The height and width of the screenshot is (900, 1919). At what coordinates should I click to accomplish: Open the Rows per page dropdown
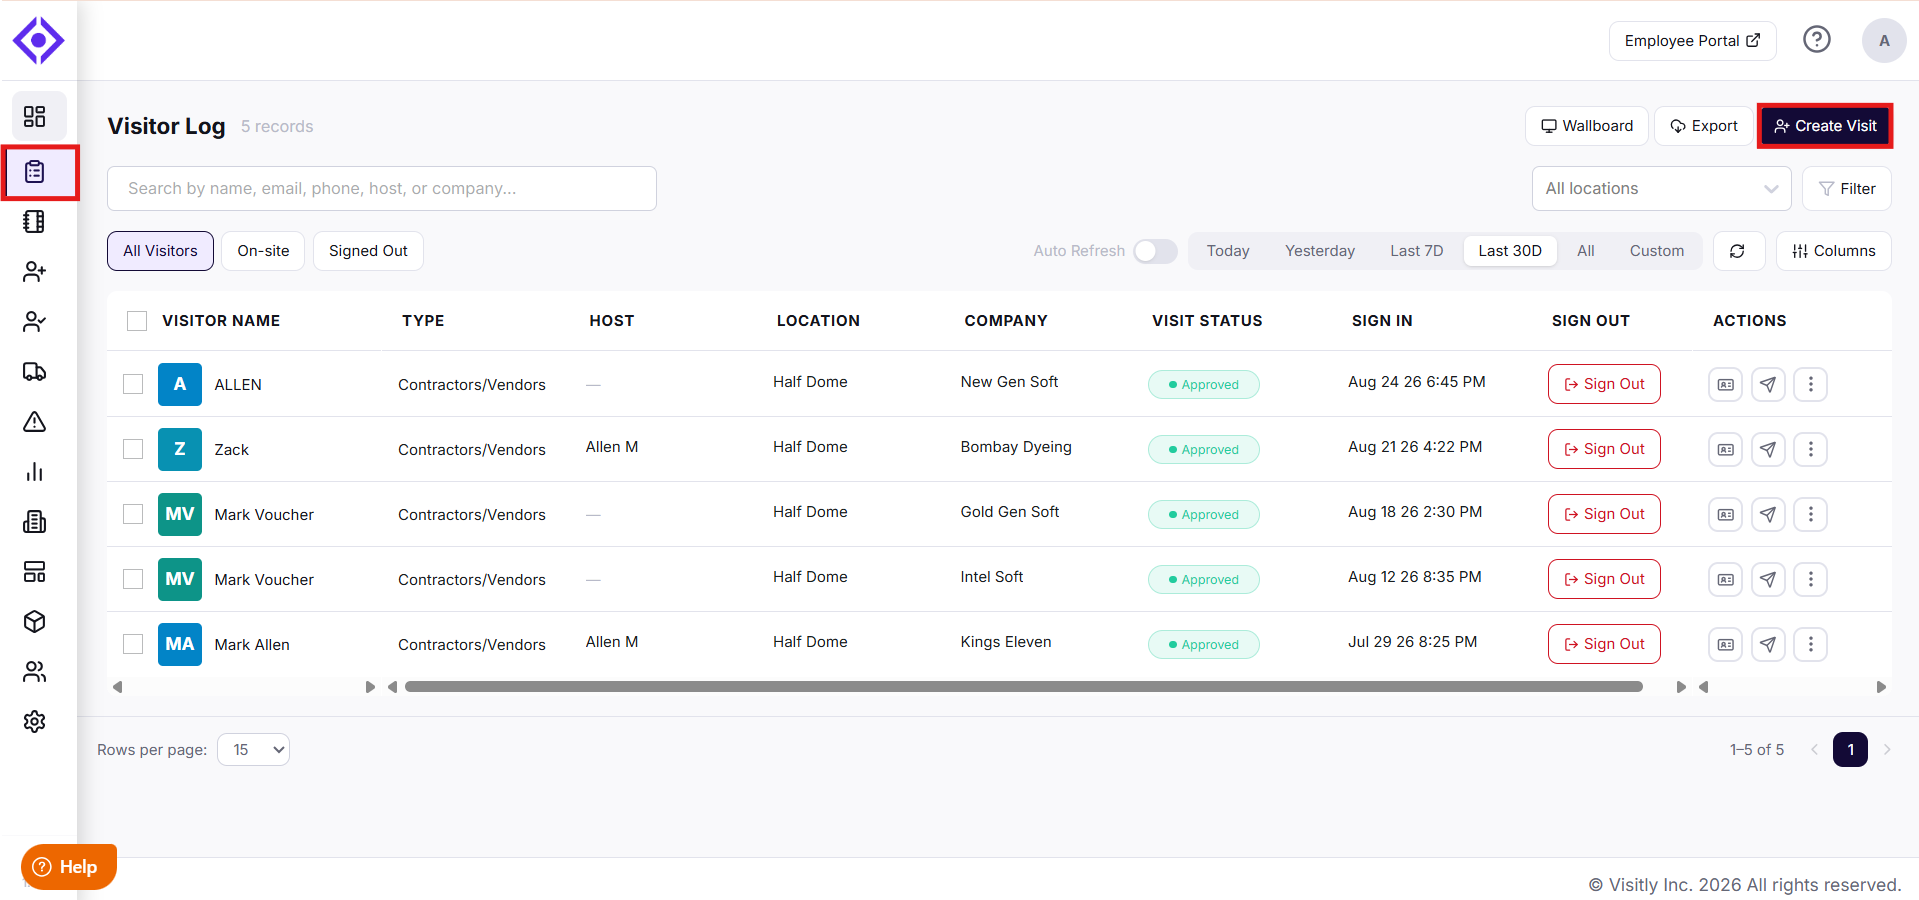point(253,750)
